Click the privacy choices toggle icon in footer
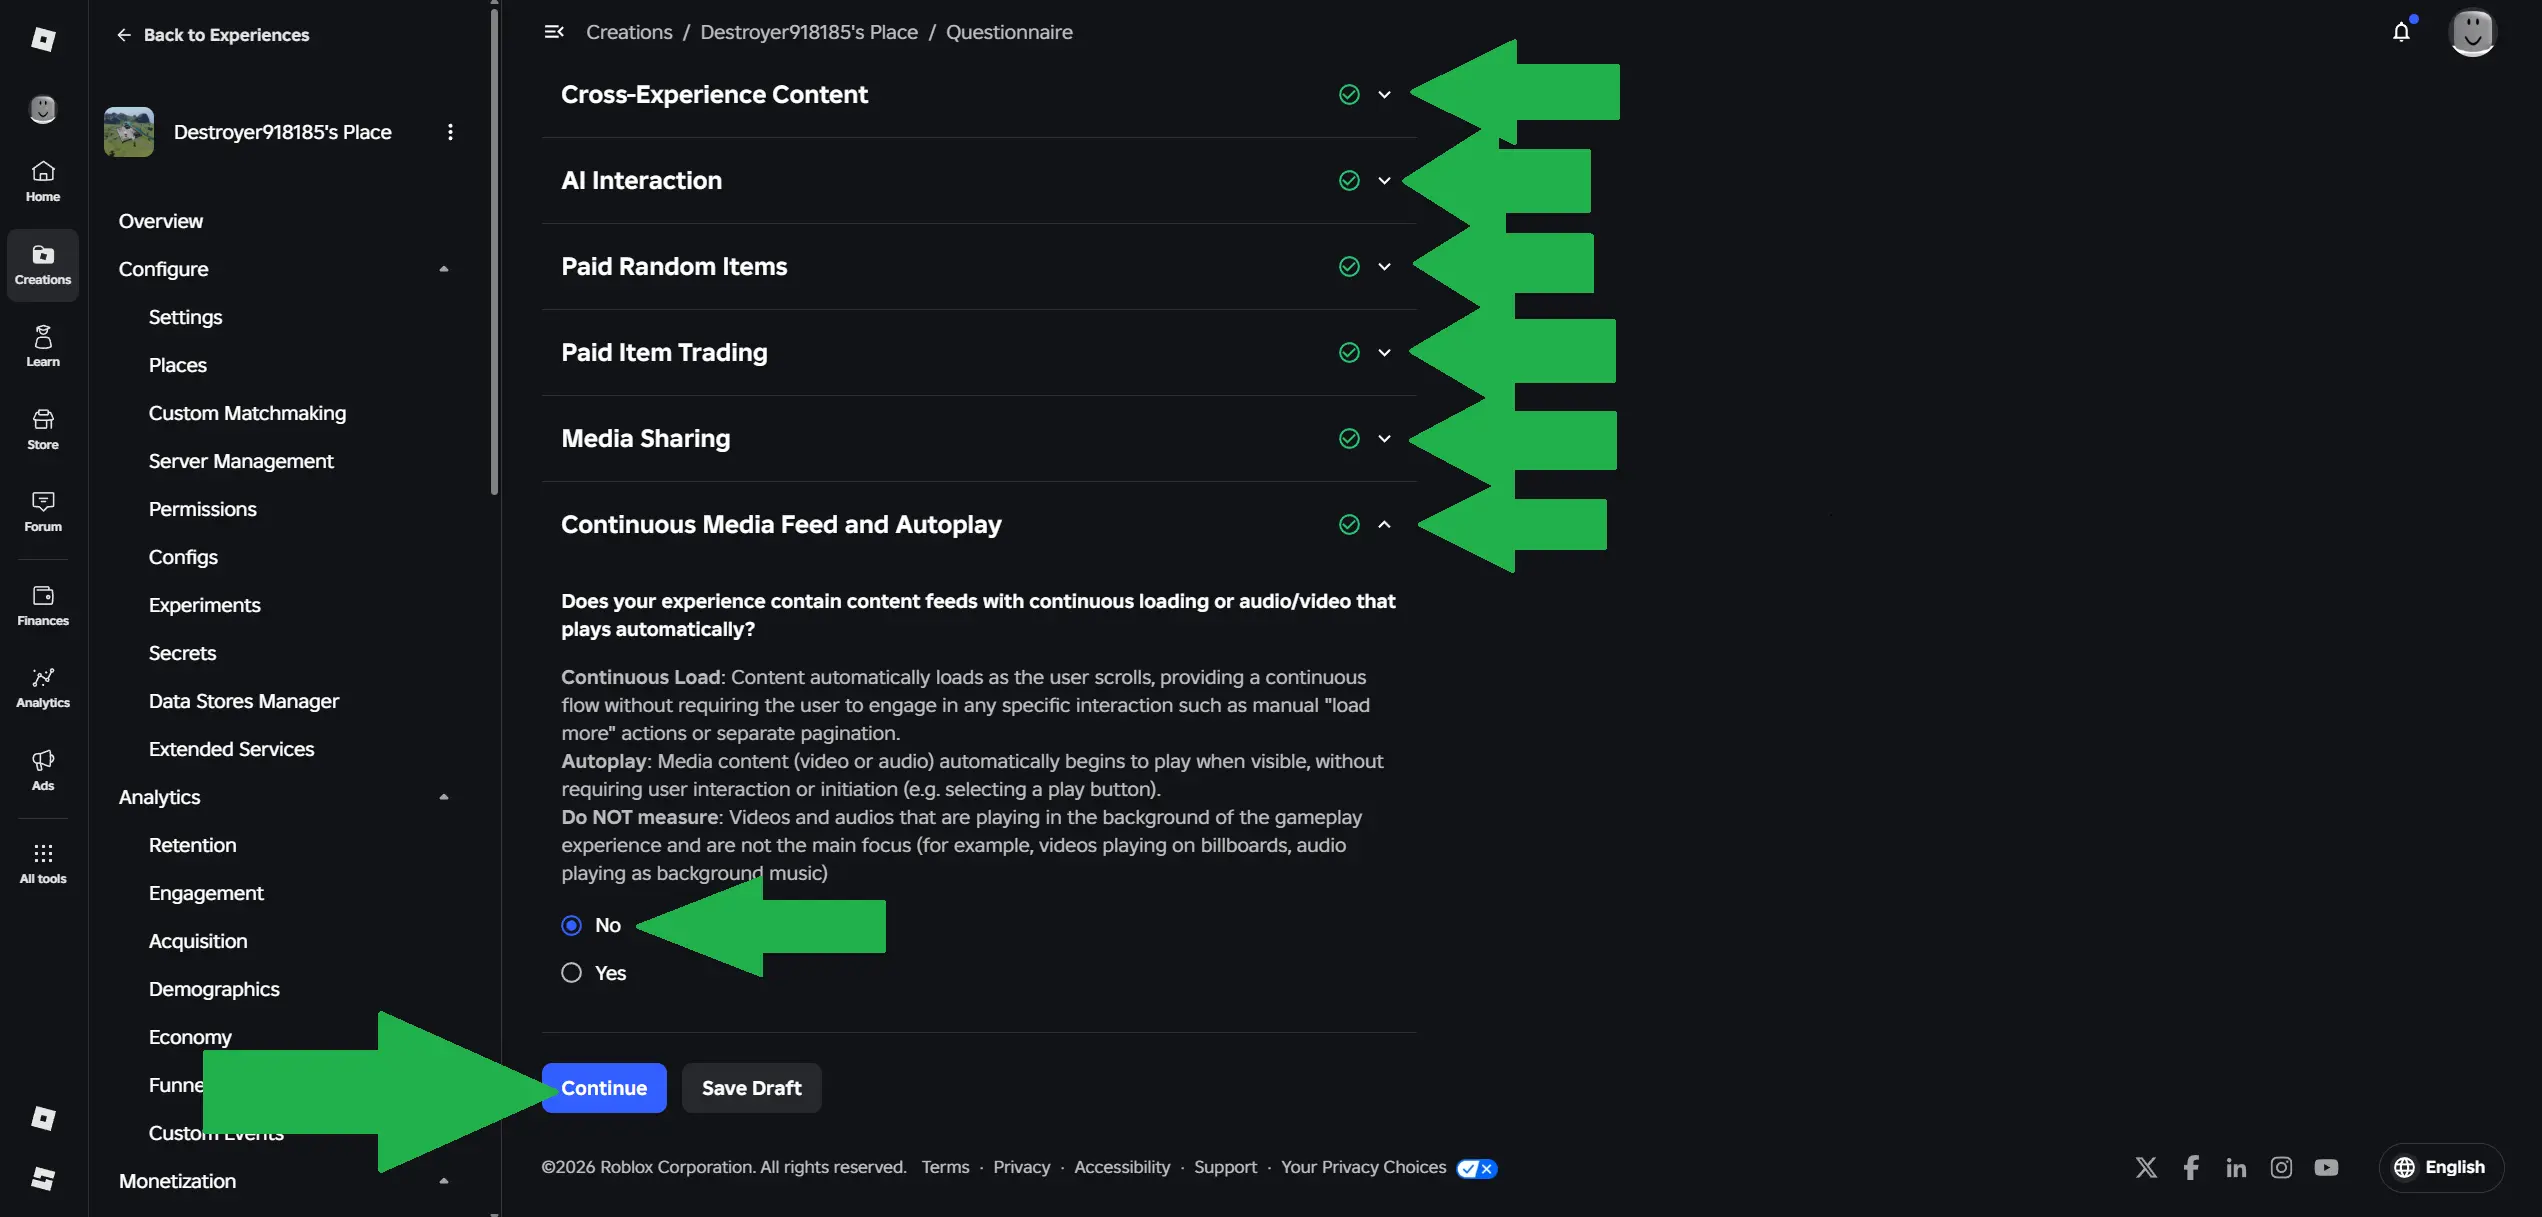Screen dimensions: 2542x1217 pos(1477,1168)
